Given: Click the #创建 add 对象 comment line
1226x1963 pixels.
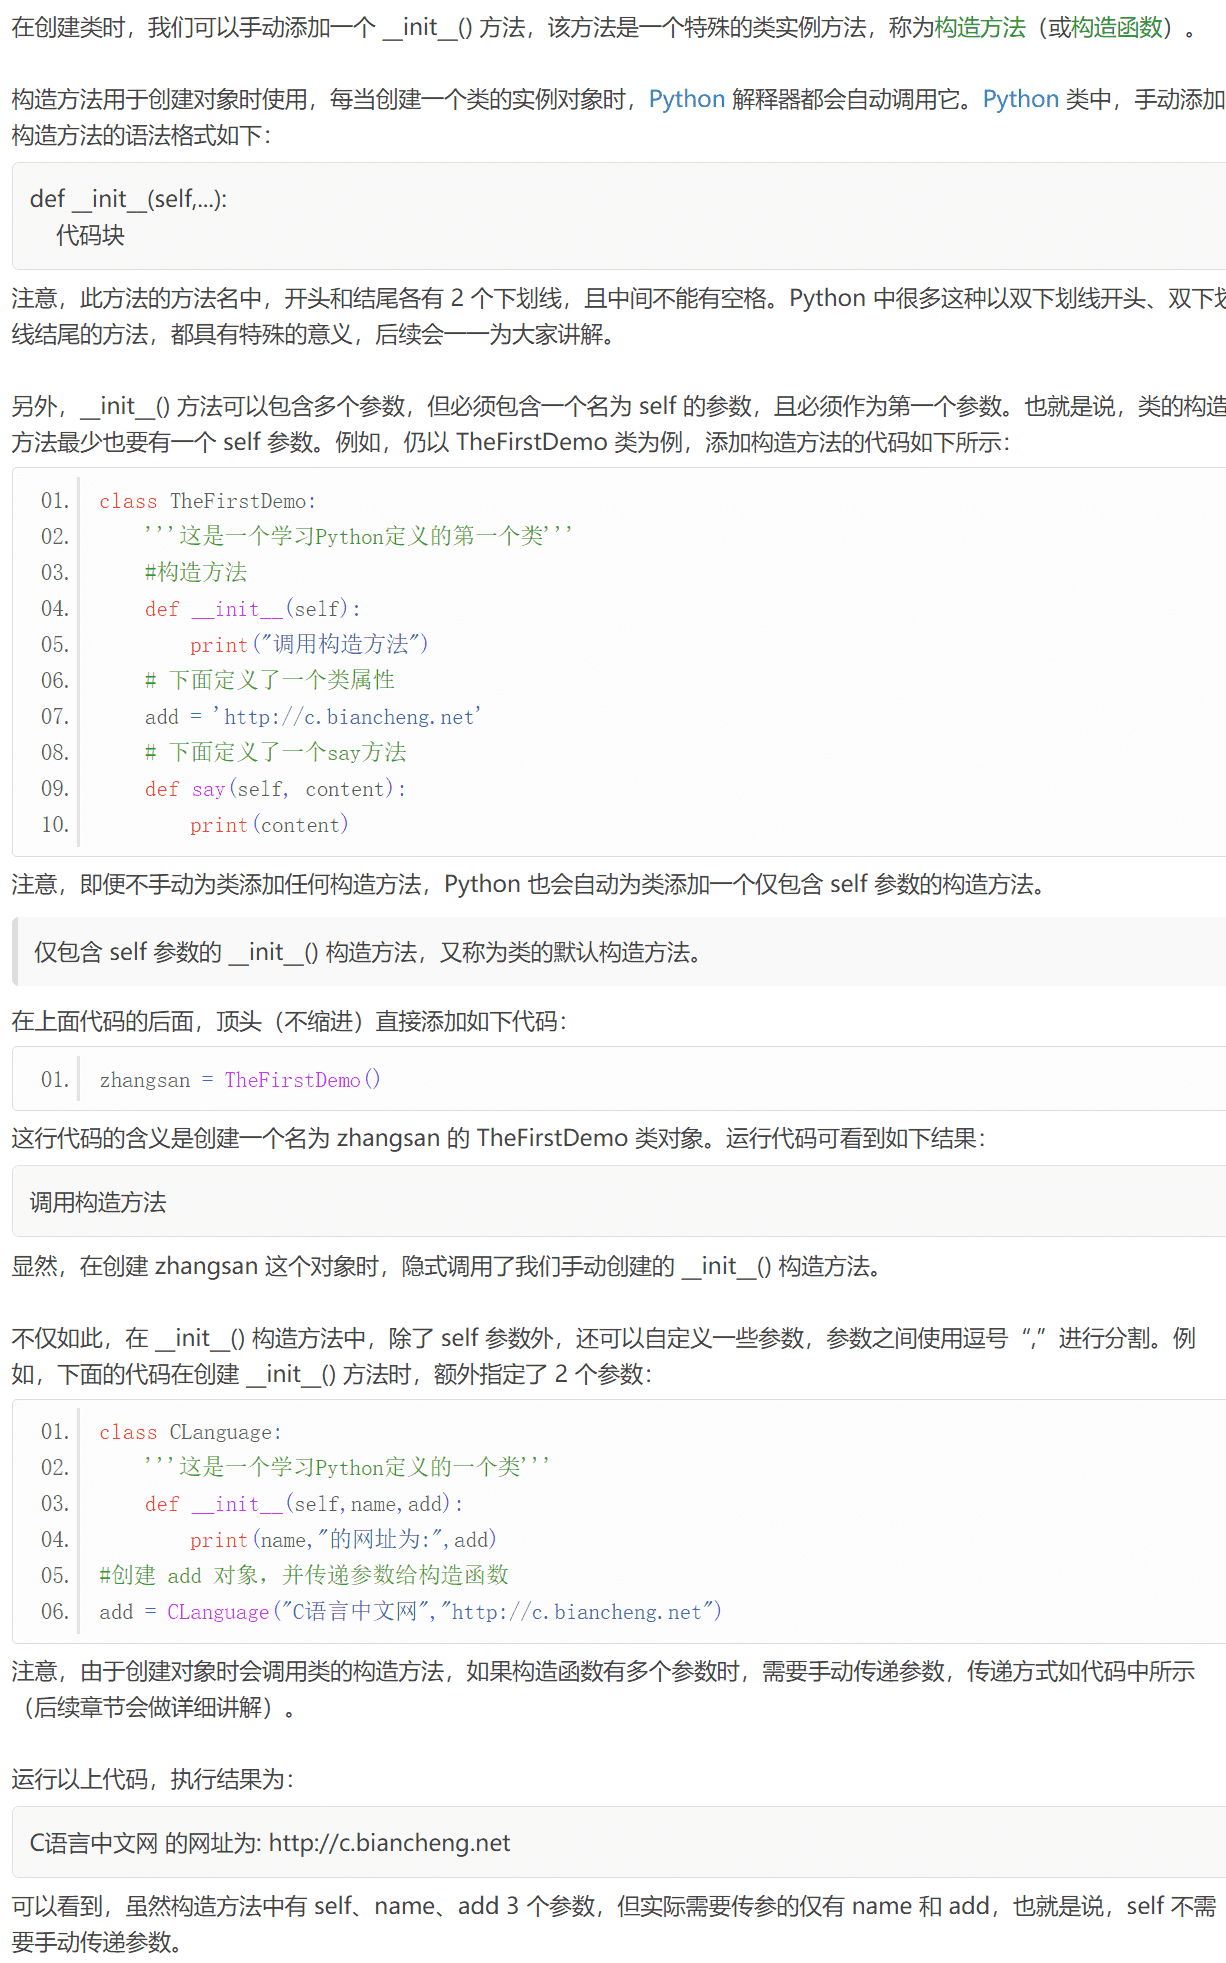Looking at the screenshot, I should 303,1576.
